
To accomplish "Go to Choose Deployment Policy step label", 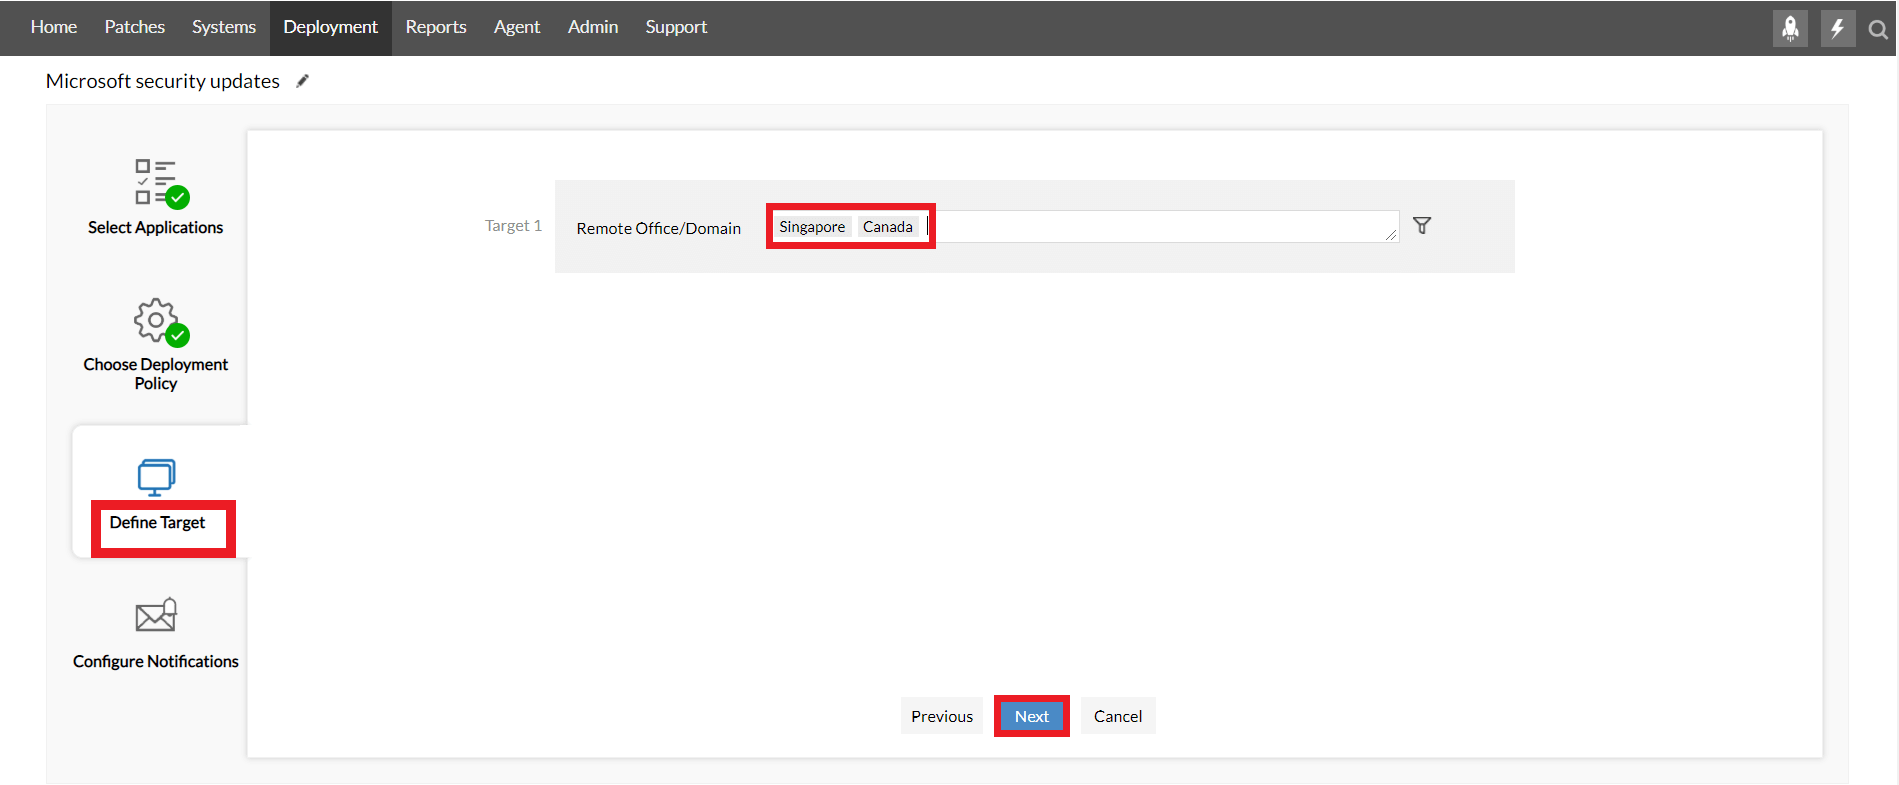I will coord(156,374).
